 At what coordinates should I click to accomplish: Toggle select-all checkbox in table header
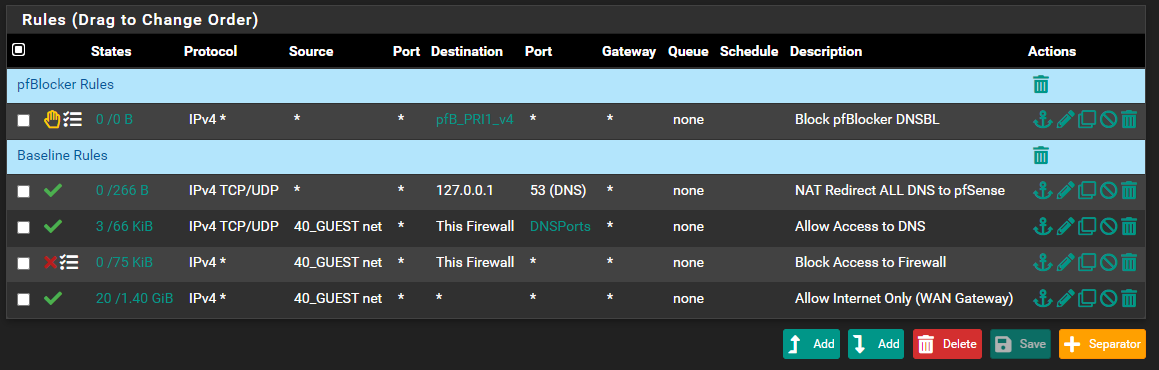[x=18, y=49]
